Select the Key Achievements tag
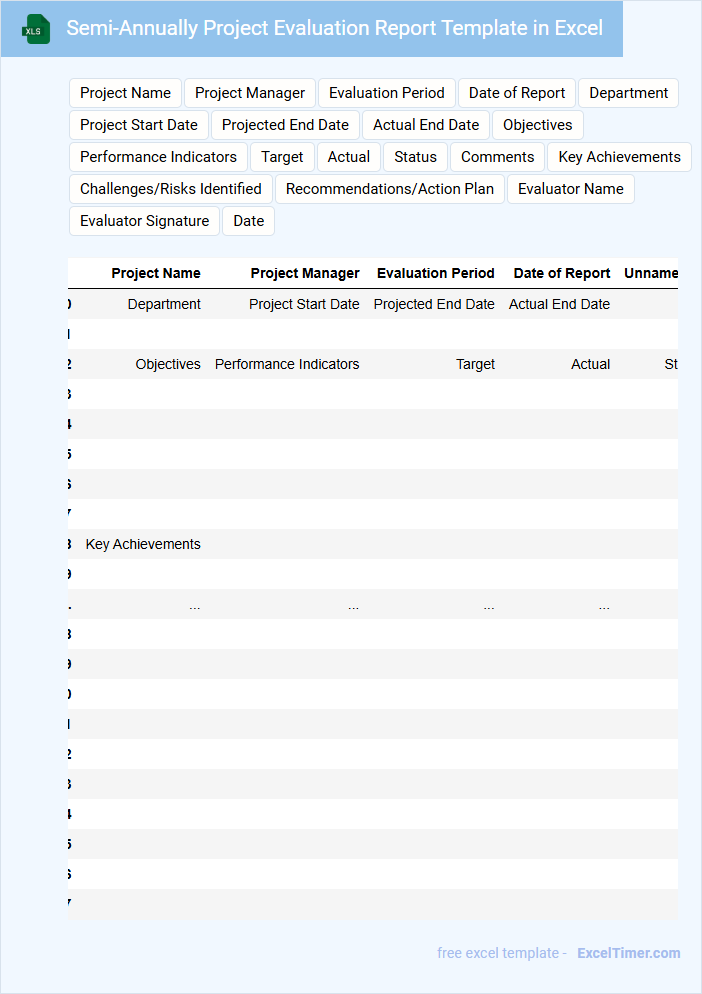Screen dimensions: 702x994 tap(620, 157)
